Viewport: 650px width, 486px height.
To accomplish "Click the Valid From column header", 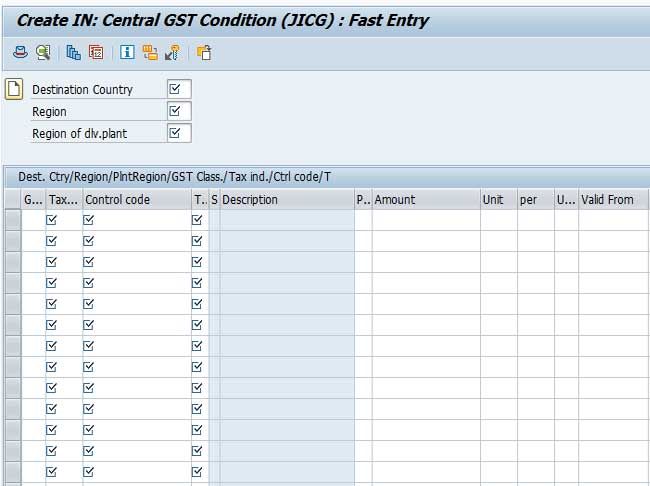I will pyautogui.click(x=614, y=199).
